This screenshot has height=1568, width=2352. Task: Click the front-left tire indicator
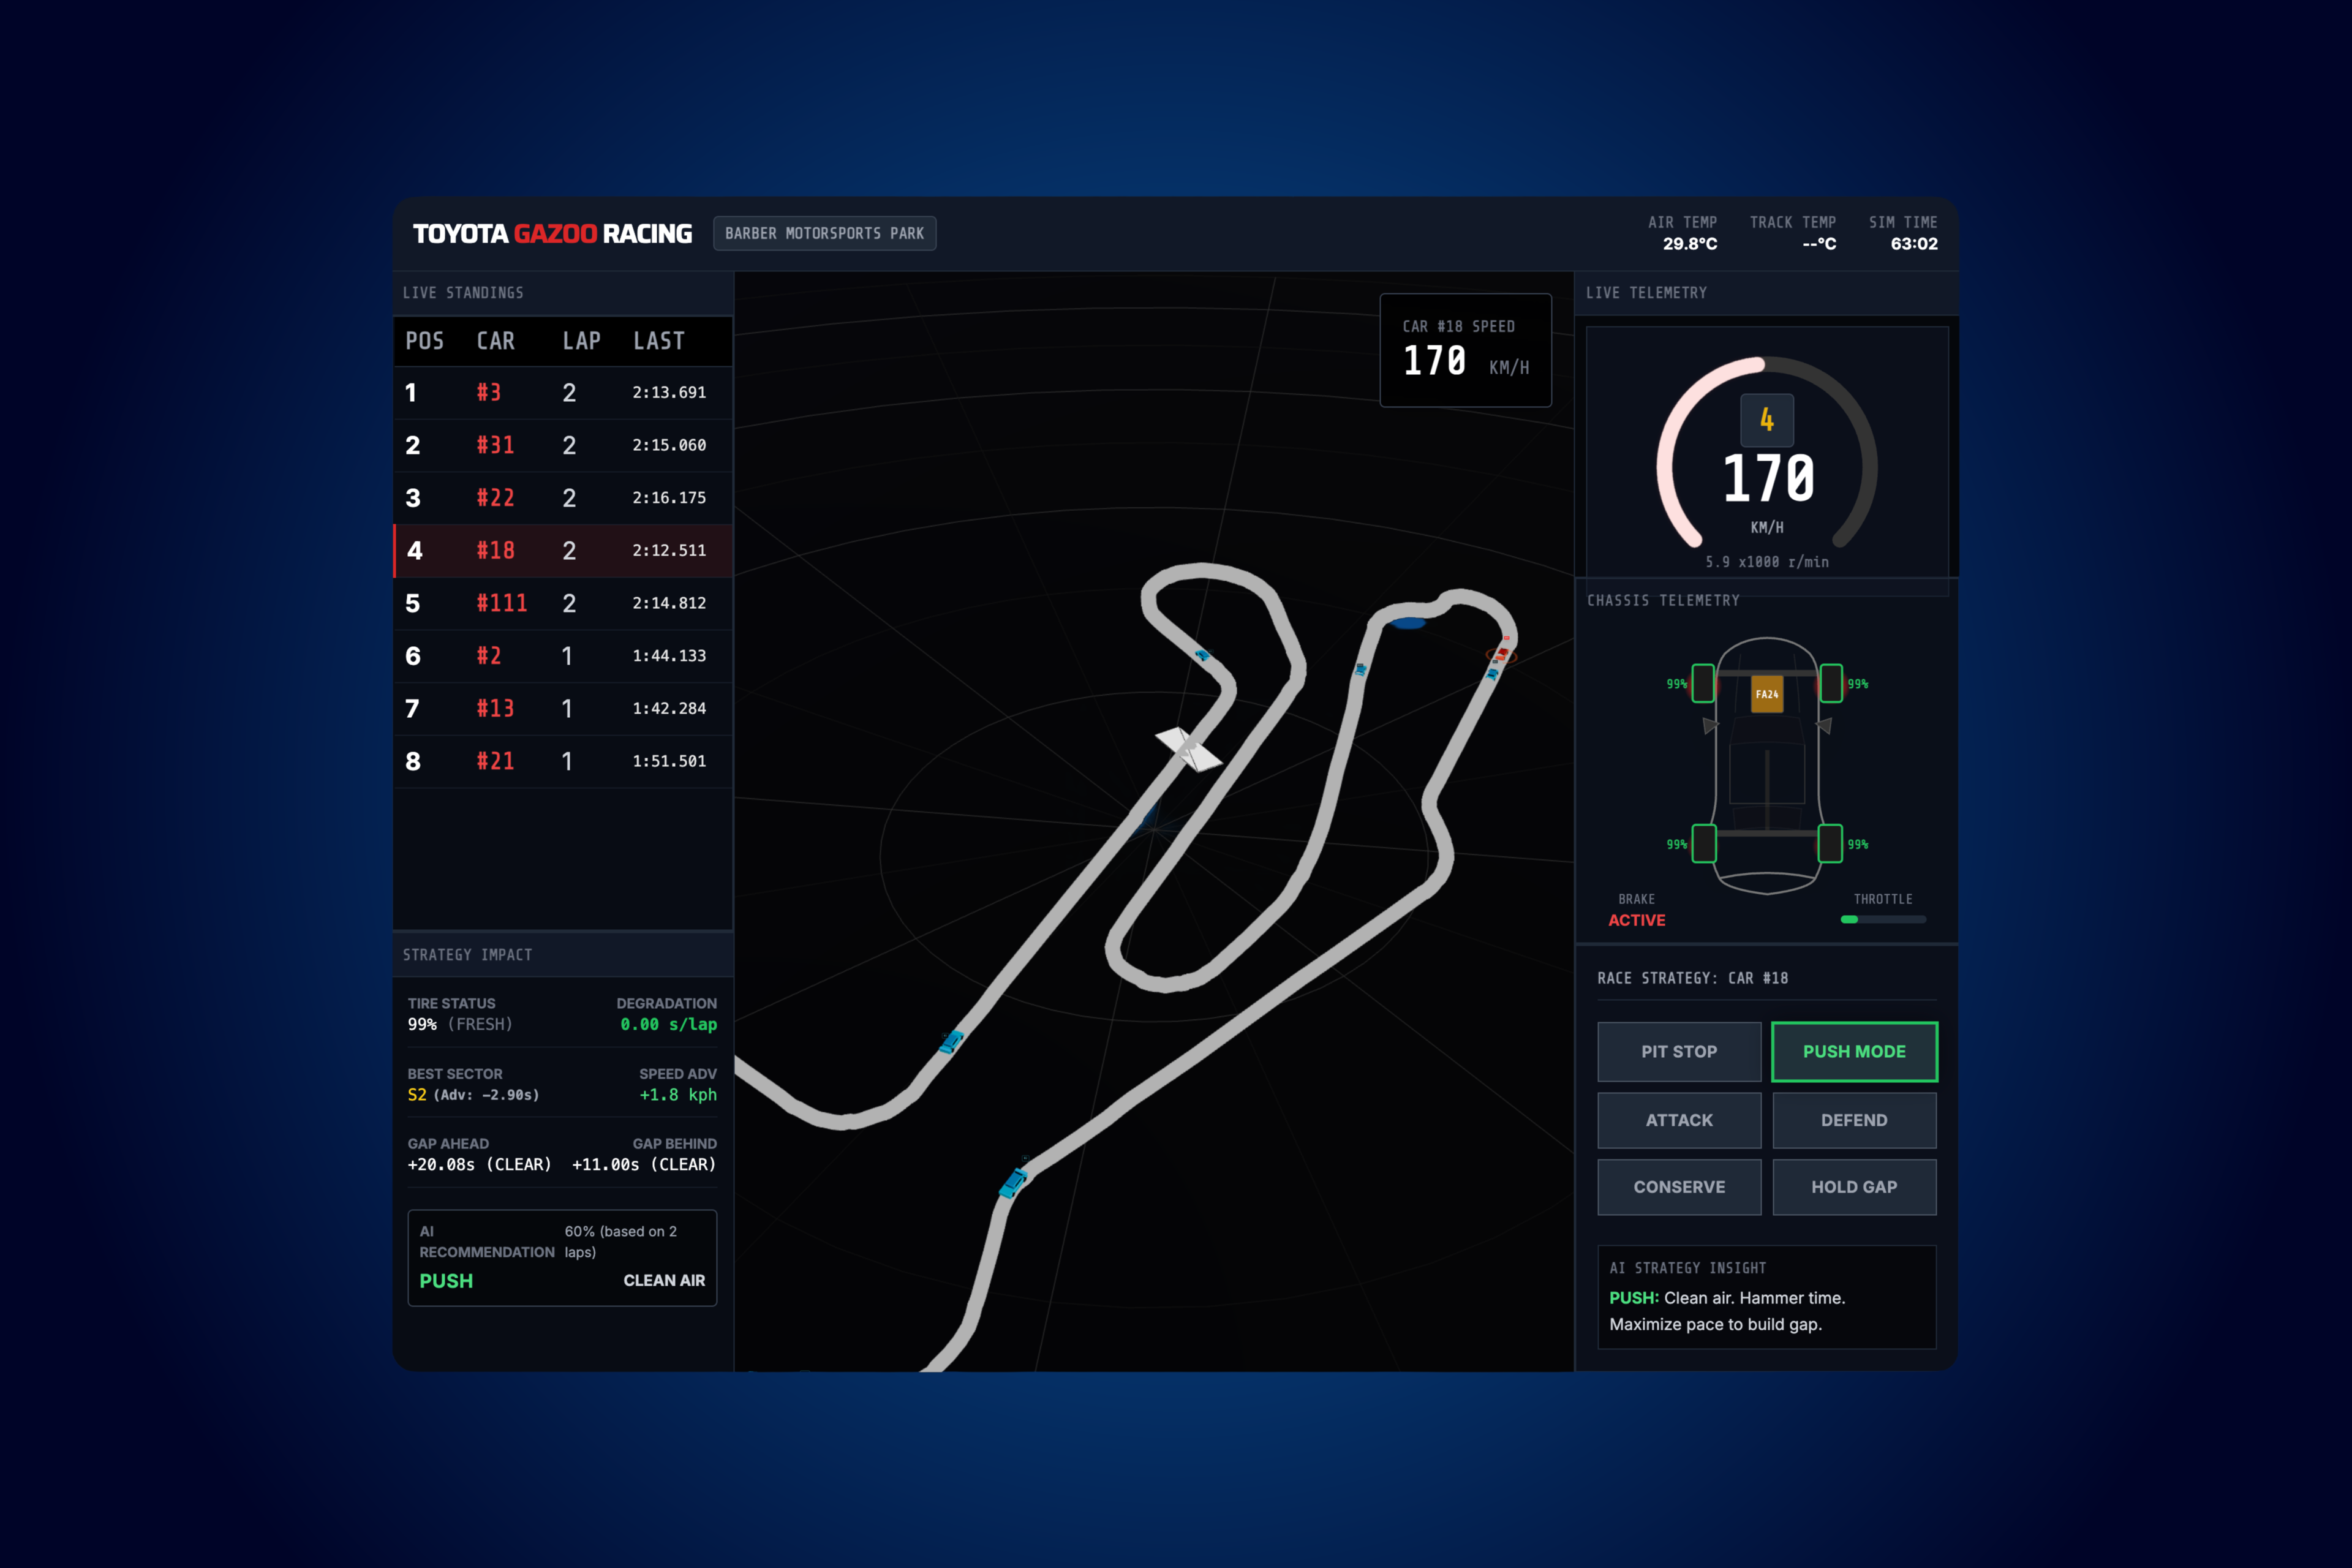pyautogui.click(x=1703, y=683)
